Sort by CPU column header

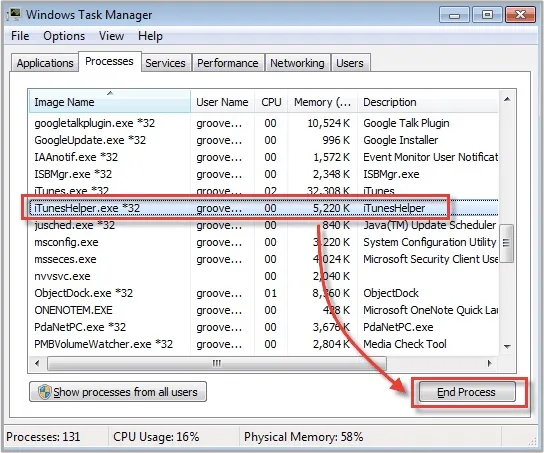[x=271, y=102]
